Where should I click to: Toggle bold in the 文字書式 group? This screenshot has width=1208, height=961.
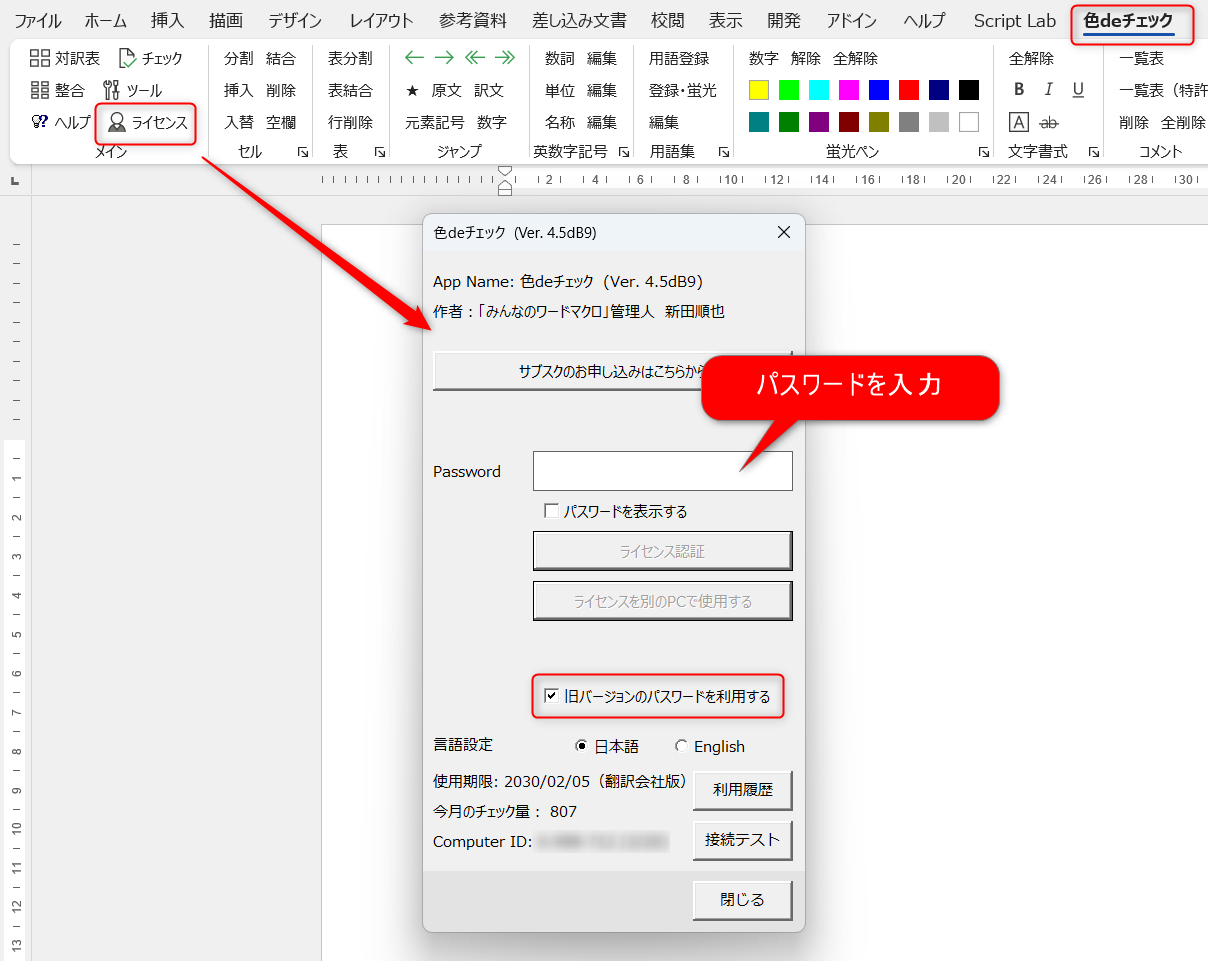[1019, 90]
